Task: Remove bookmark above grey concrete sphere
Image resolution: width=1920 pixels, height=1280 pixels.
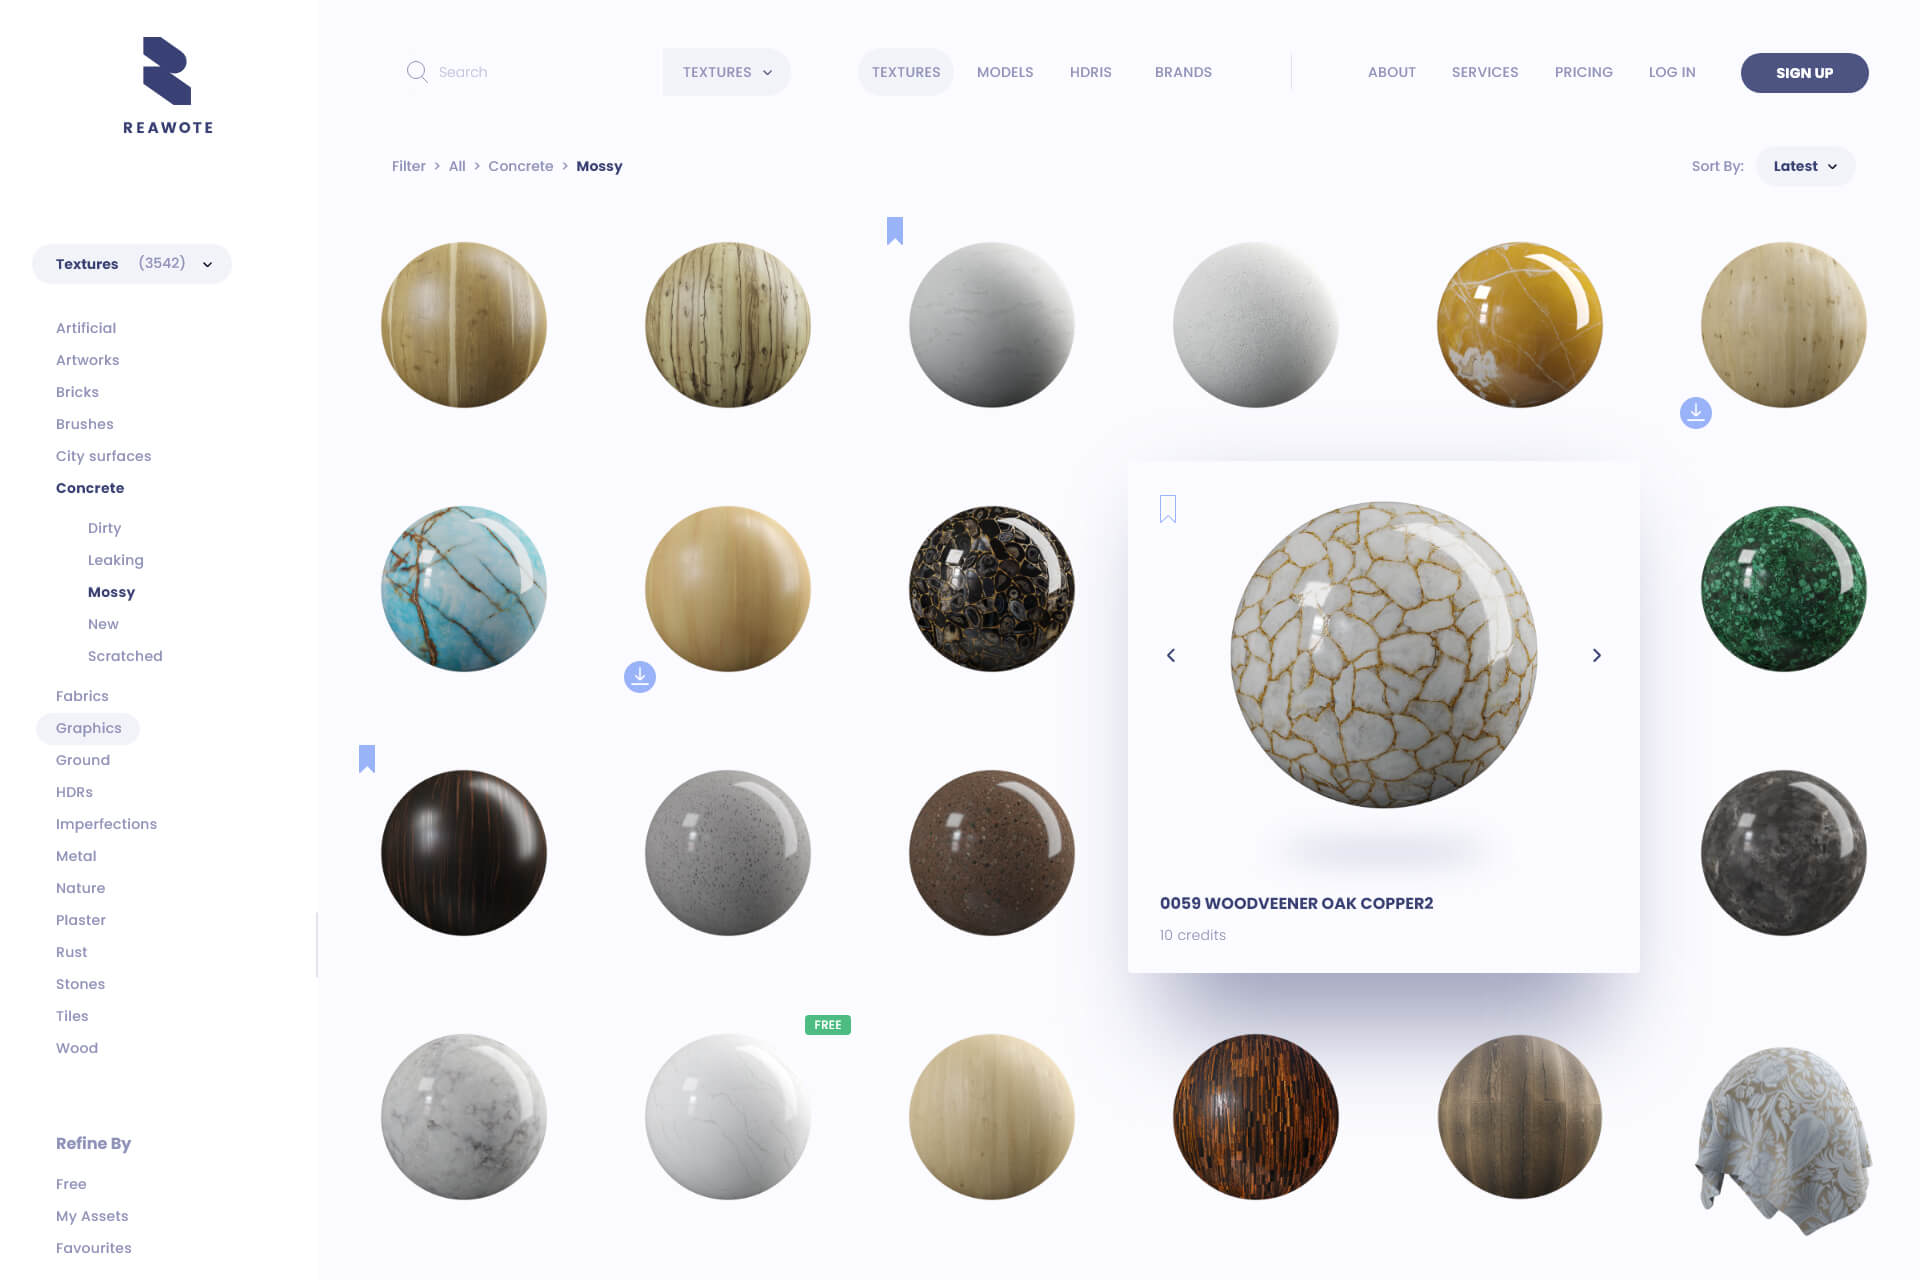Action: [895, 231]
